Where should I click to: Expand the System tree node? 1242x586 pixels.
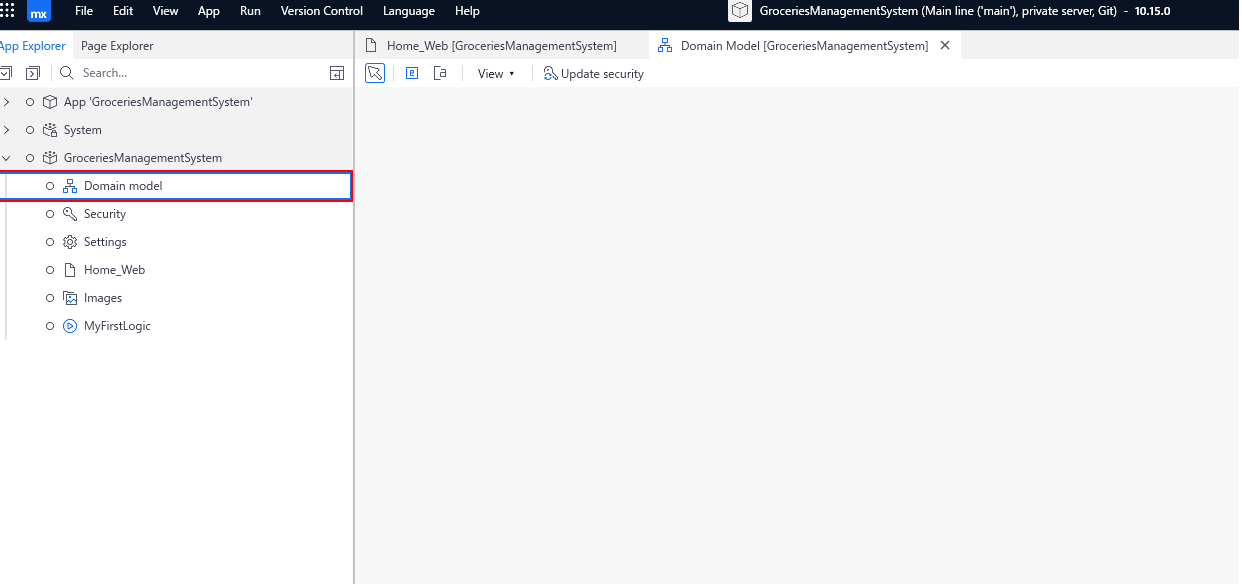[7, 129]
